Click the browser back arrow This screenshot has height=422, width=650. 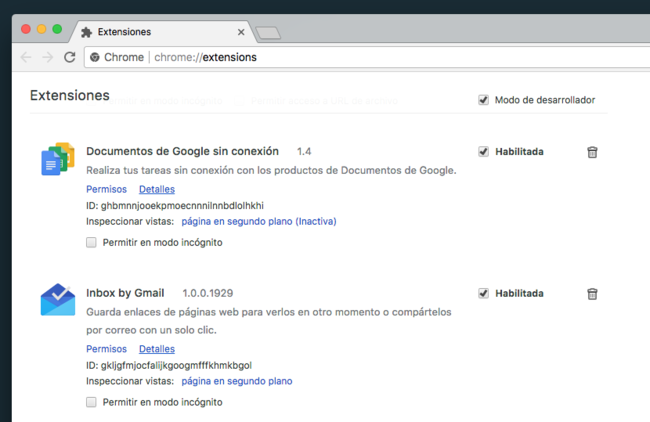point(26,57)
